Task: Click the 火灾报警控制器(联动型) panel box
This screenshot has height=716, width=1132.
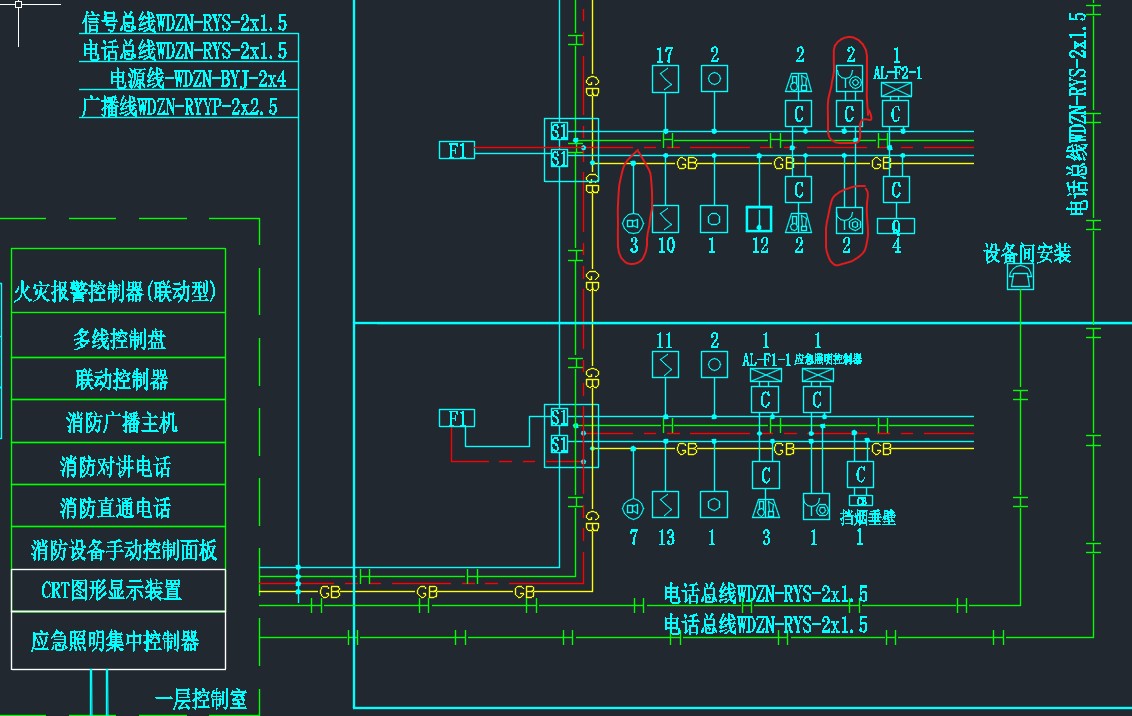Action: pos(118,281)
